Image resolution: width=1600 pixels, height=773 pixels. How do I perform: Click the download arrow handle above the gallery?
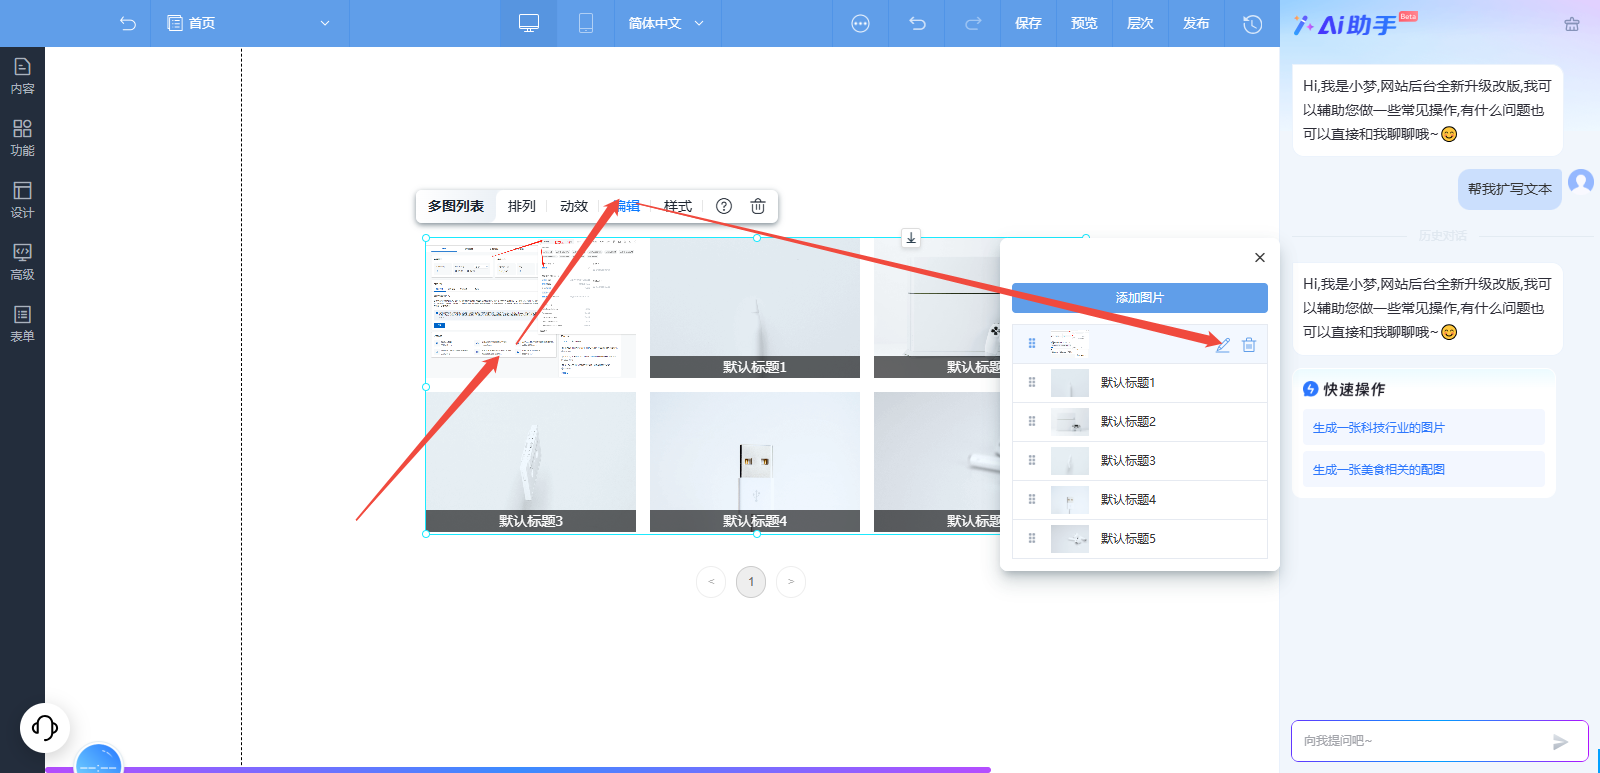click(911, 238)
